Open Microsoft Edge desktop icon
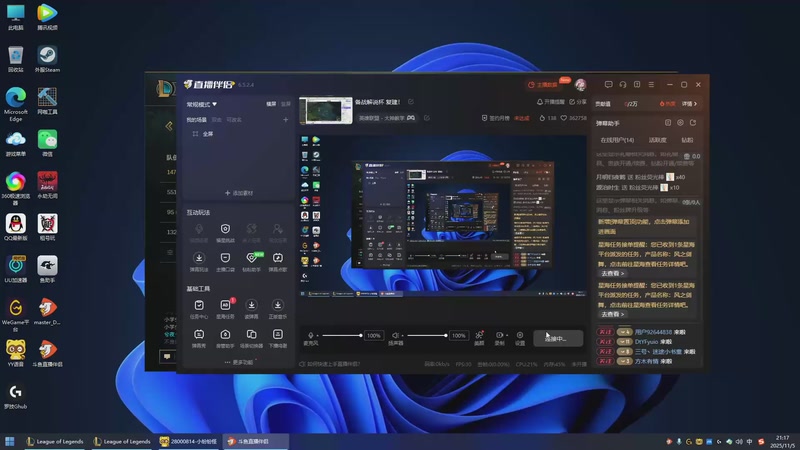800x450 pixels. 15,104
